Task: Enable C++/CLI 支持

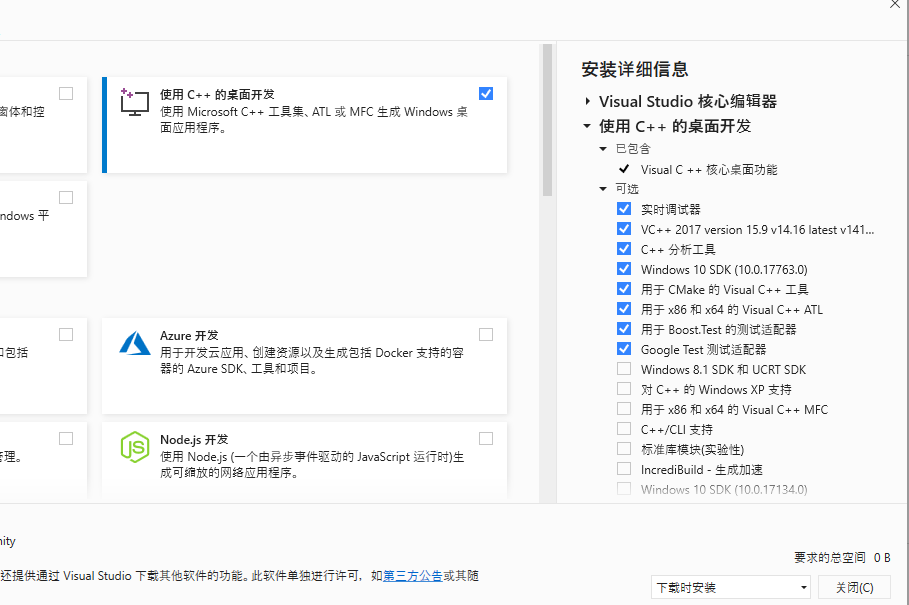Action: (624, 429)
